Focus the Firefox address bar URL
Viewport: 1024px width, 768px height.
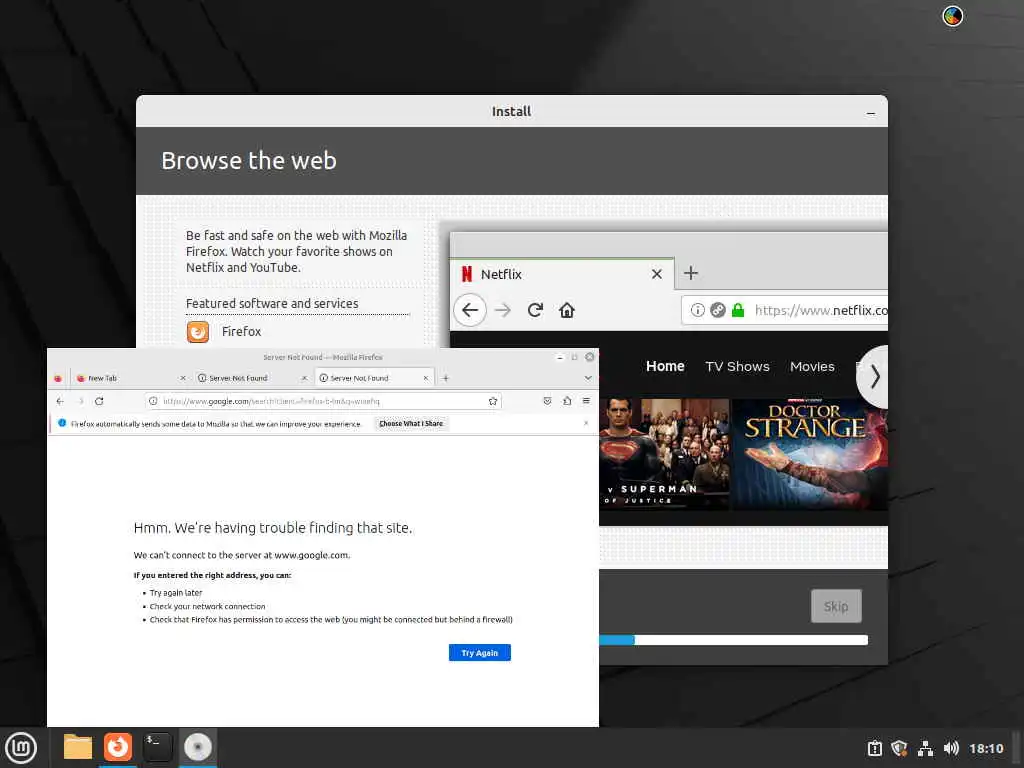(x=323, y=401)
